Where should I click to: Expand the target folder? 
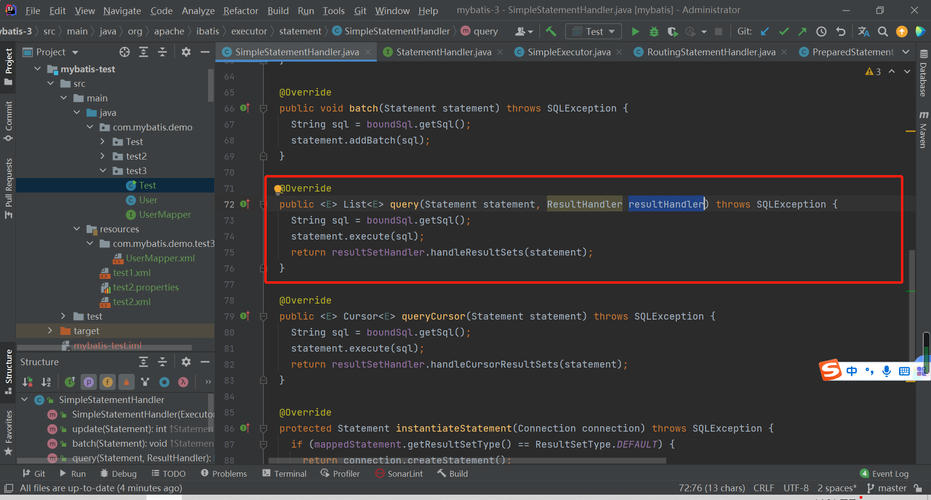pos(50,331)
